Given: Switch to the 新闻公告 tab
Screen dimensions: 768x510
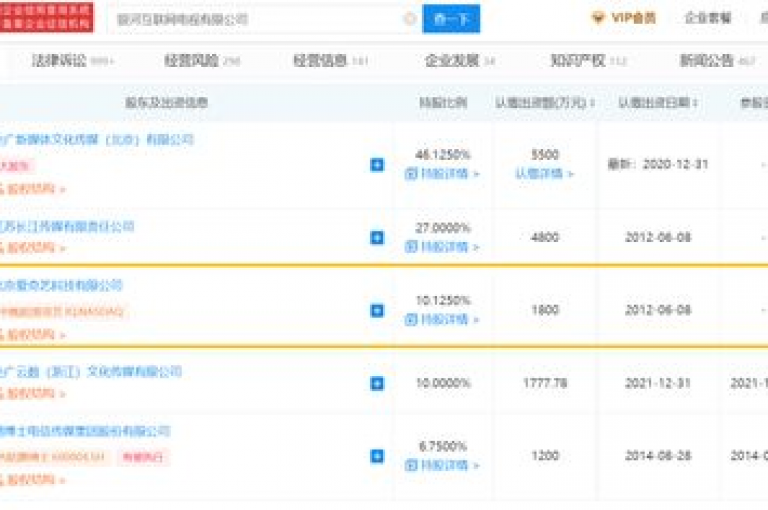Looking at the screenshot, I should pyautogui.click(x=718, y=61).
